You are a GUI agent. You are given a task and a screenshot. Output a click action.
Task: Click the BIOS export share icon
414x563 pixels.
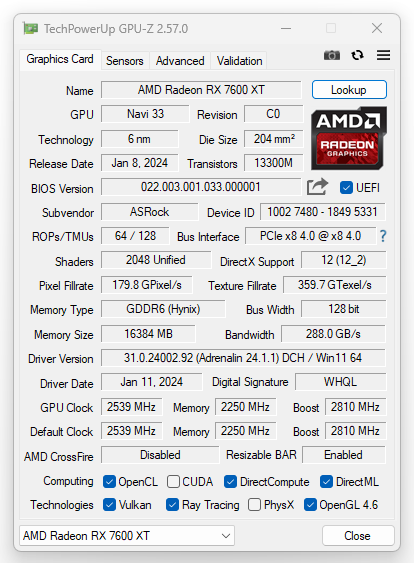click(317, 187)
